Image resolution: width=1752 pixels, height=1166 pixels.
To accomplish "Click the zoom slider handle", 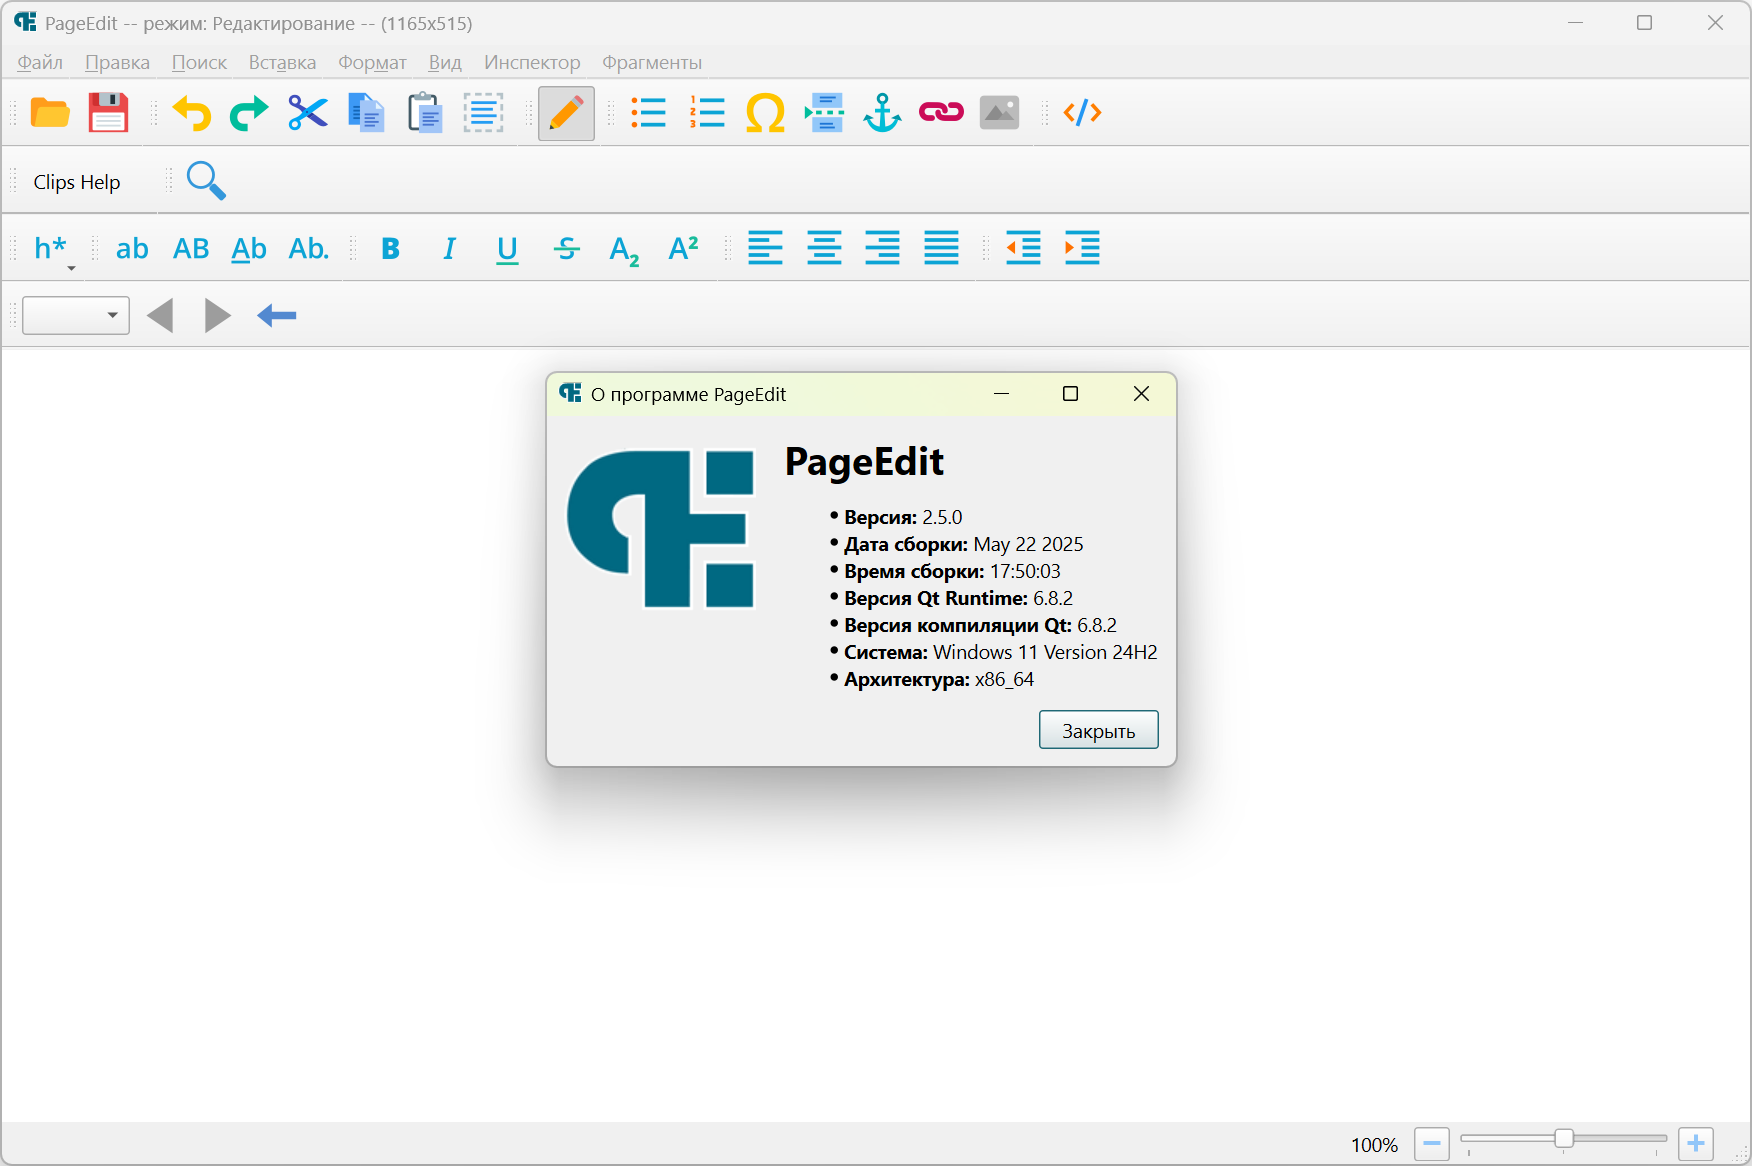I will 1564,1139.
